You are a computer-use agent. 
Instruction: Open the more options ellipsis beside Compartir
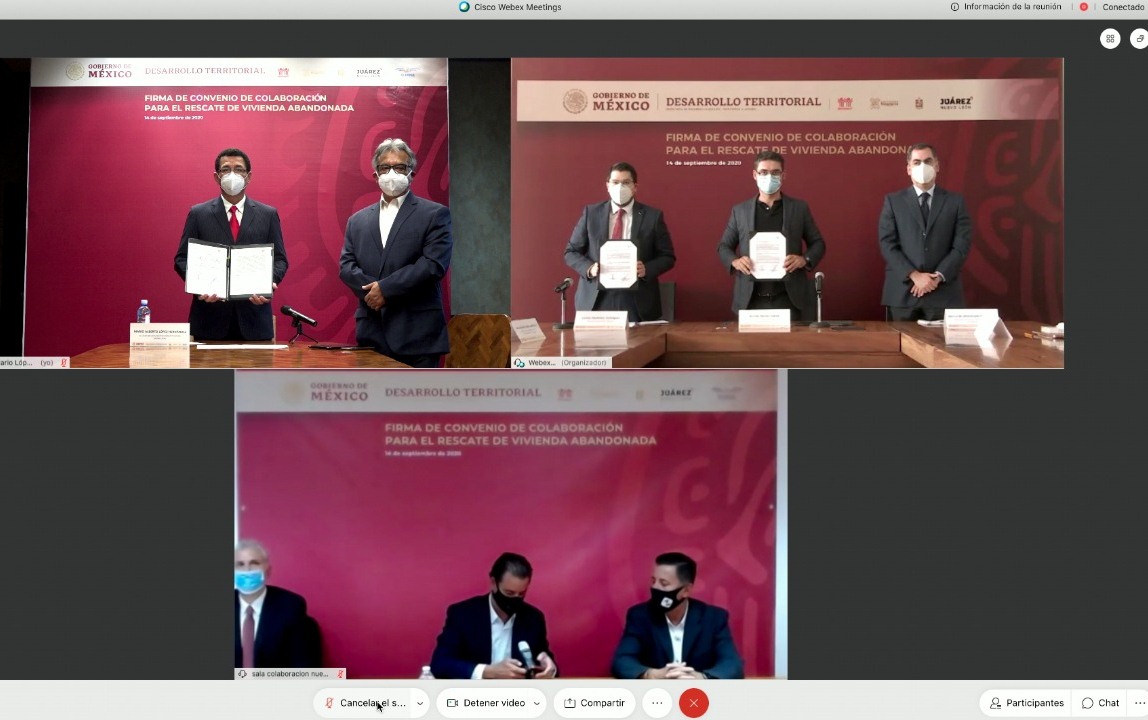click(657, 703)
